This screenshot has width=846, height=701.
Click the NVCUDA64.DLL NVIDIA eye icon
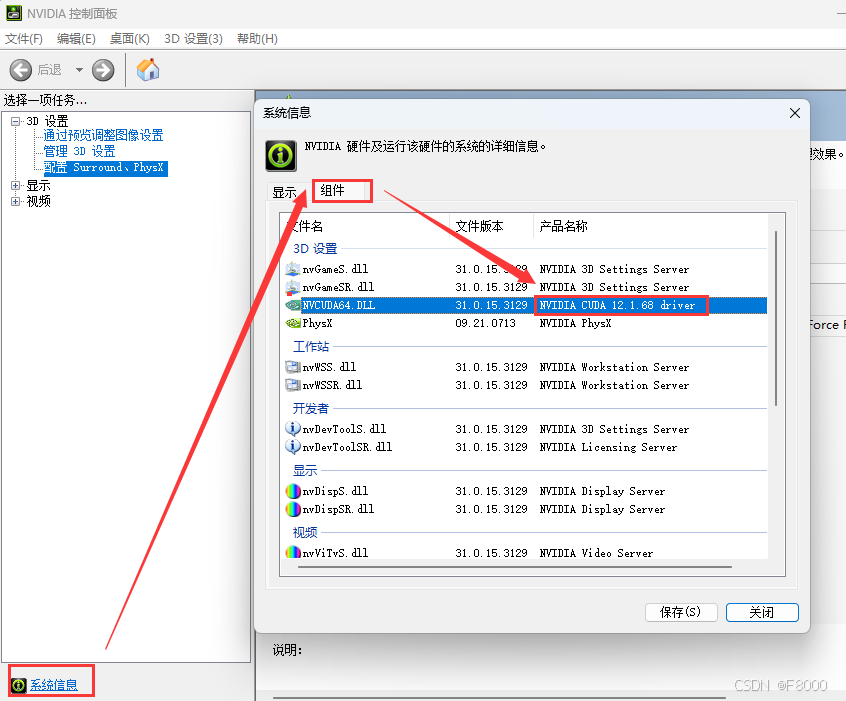pos(293,305)
